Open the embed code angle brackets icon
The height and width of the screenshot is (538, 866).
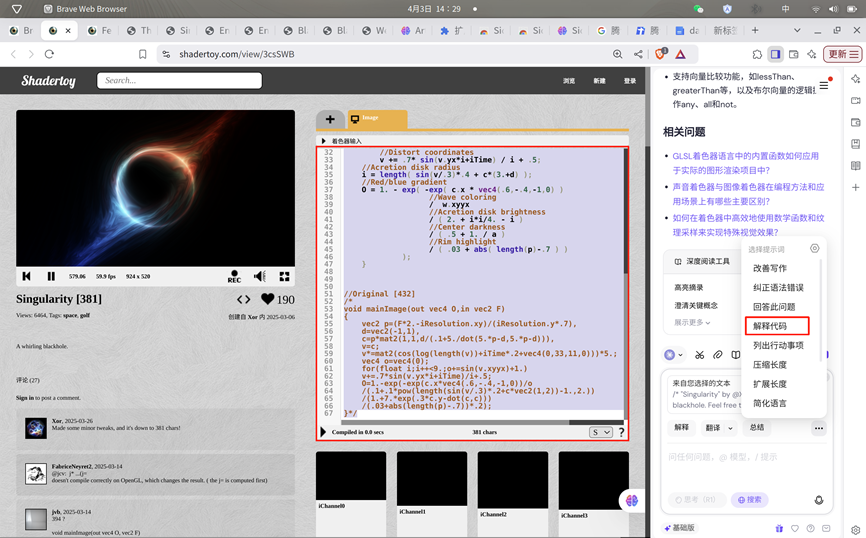pos(243,299)
